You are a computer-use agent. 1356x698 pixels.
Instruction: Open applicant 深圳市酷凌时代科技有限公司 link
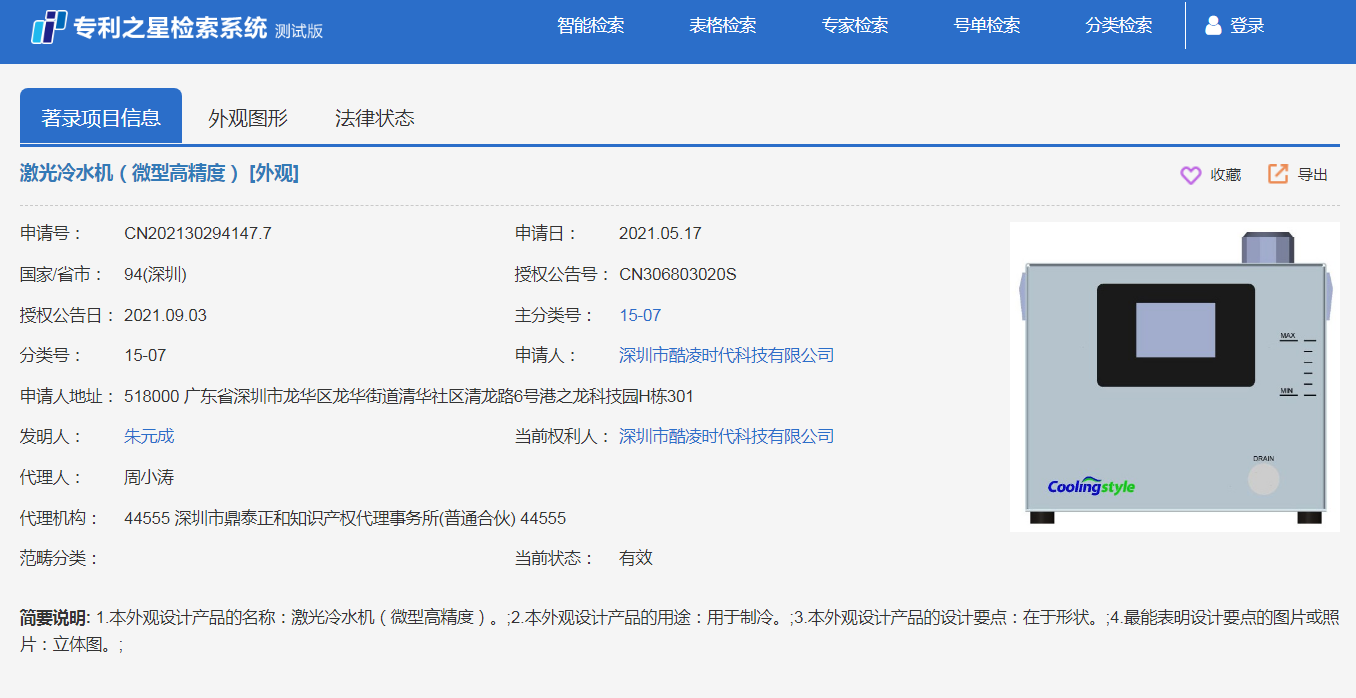click(x=726, y=355)
